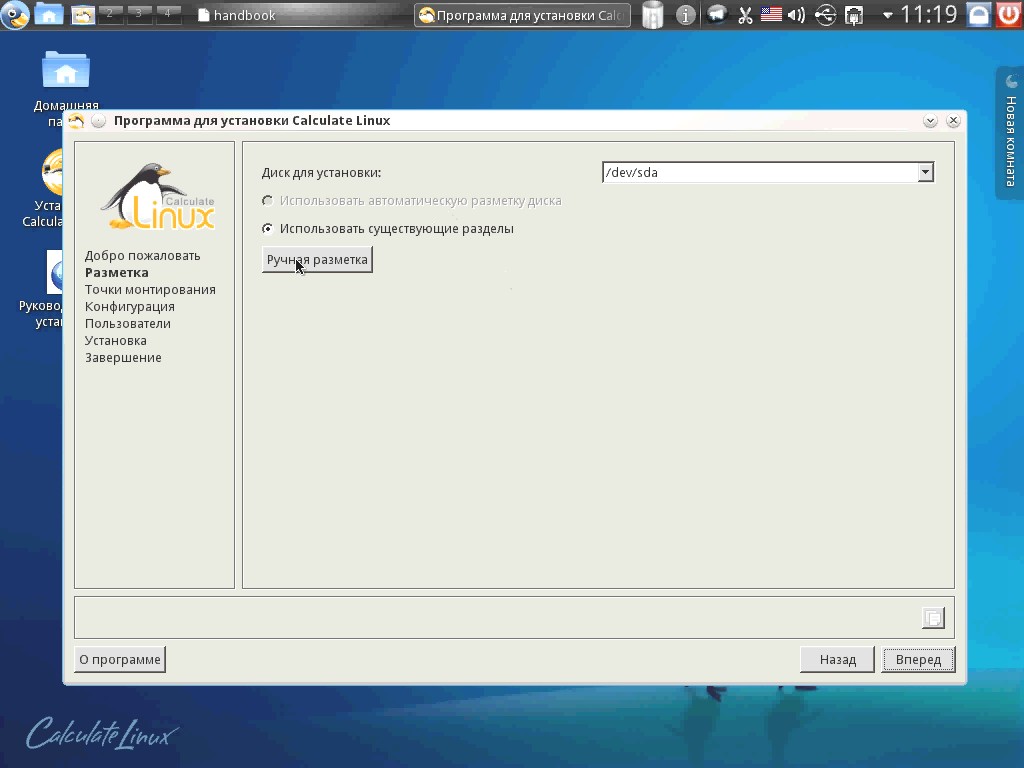Close the installer window
The image size is (1024, 768).
(x=953, y=121)
